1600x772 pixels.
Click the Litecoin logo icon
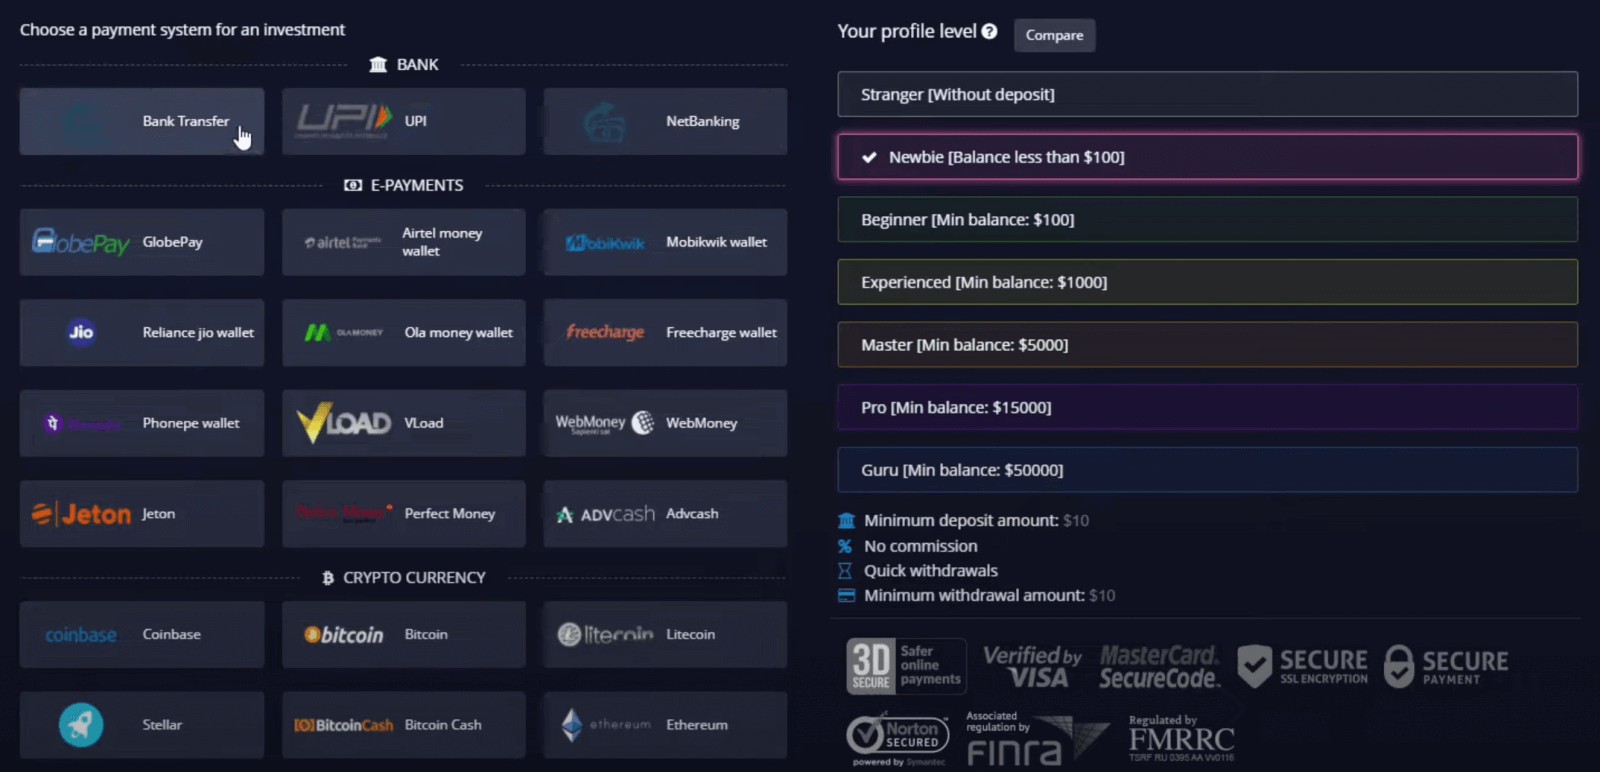tap(605, 634)
